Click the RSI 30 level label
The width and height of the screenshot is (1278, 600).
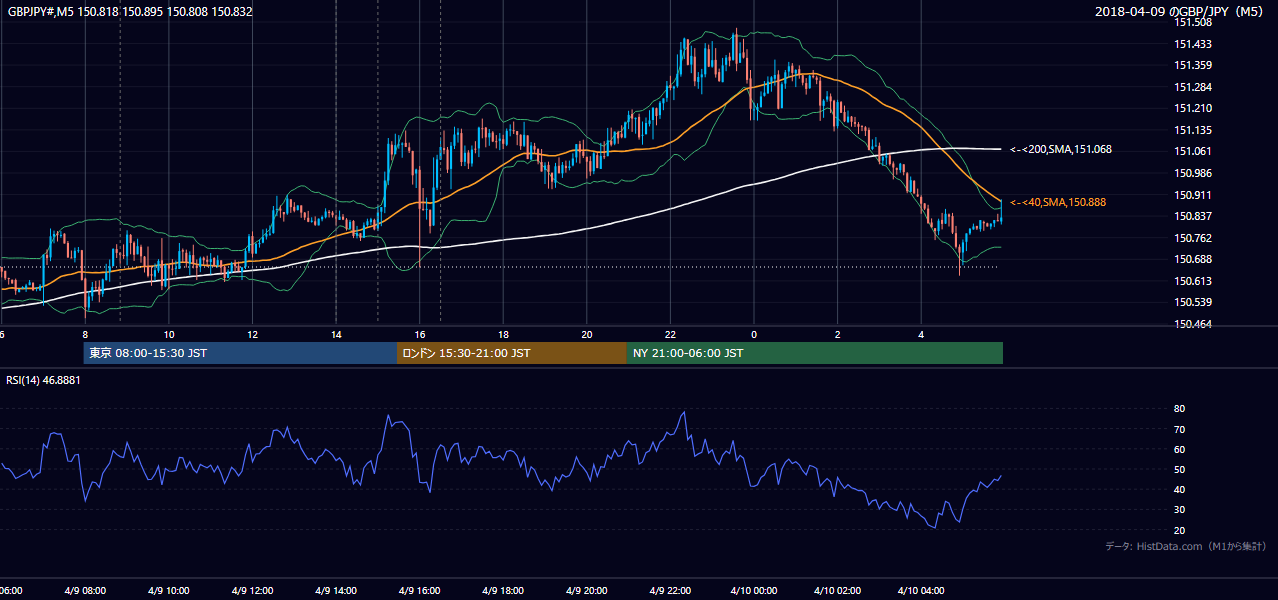tap(1179, 510)
